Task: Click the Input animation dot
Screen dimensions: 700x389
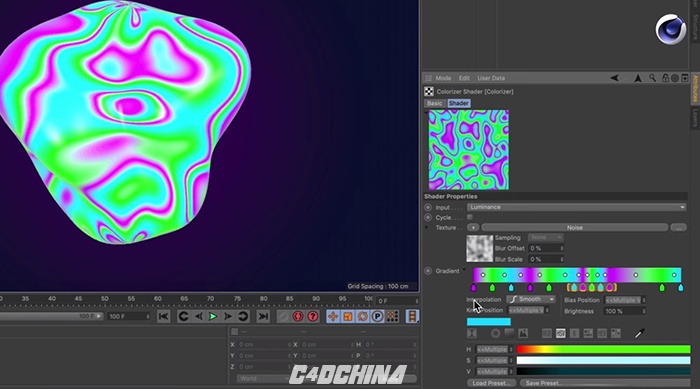Action: tap(428, 207)
